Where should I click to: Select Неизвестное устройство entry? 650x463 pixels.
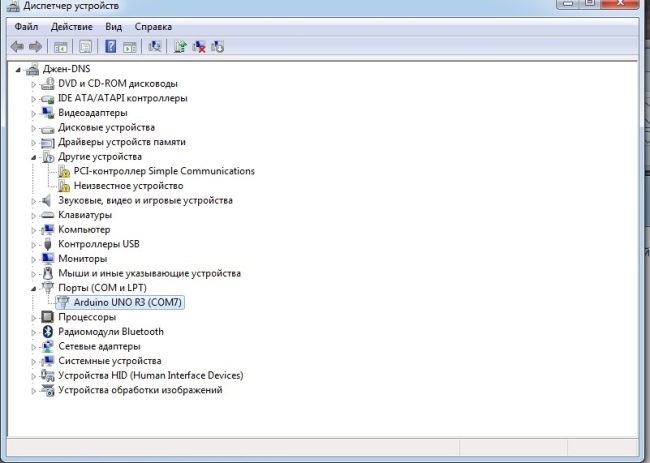click(128, 186)
